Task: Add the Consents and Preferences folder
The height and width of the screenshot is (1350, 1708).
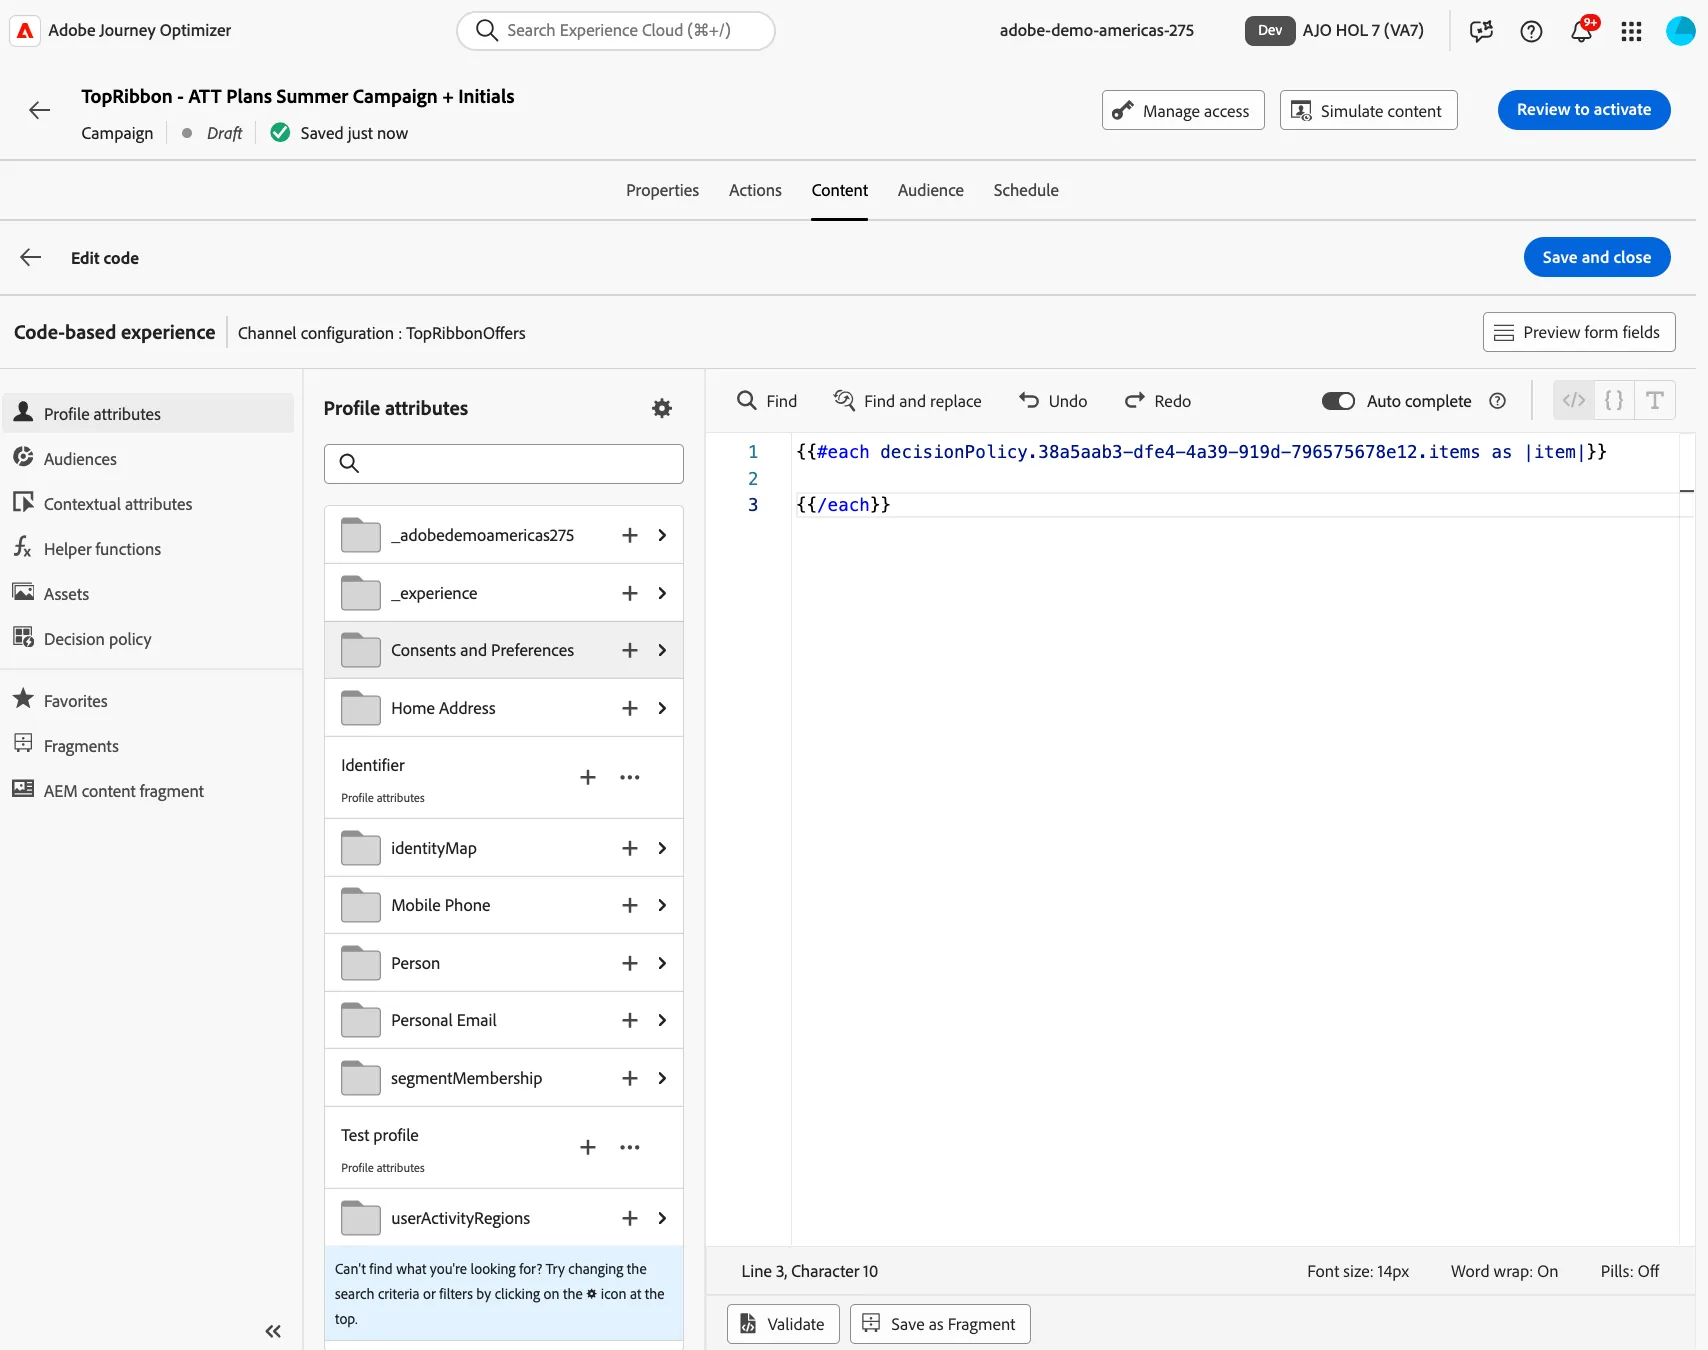Action: click(630, 650)
